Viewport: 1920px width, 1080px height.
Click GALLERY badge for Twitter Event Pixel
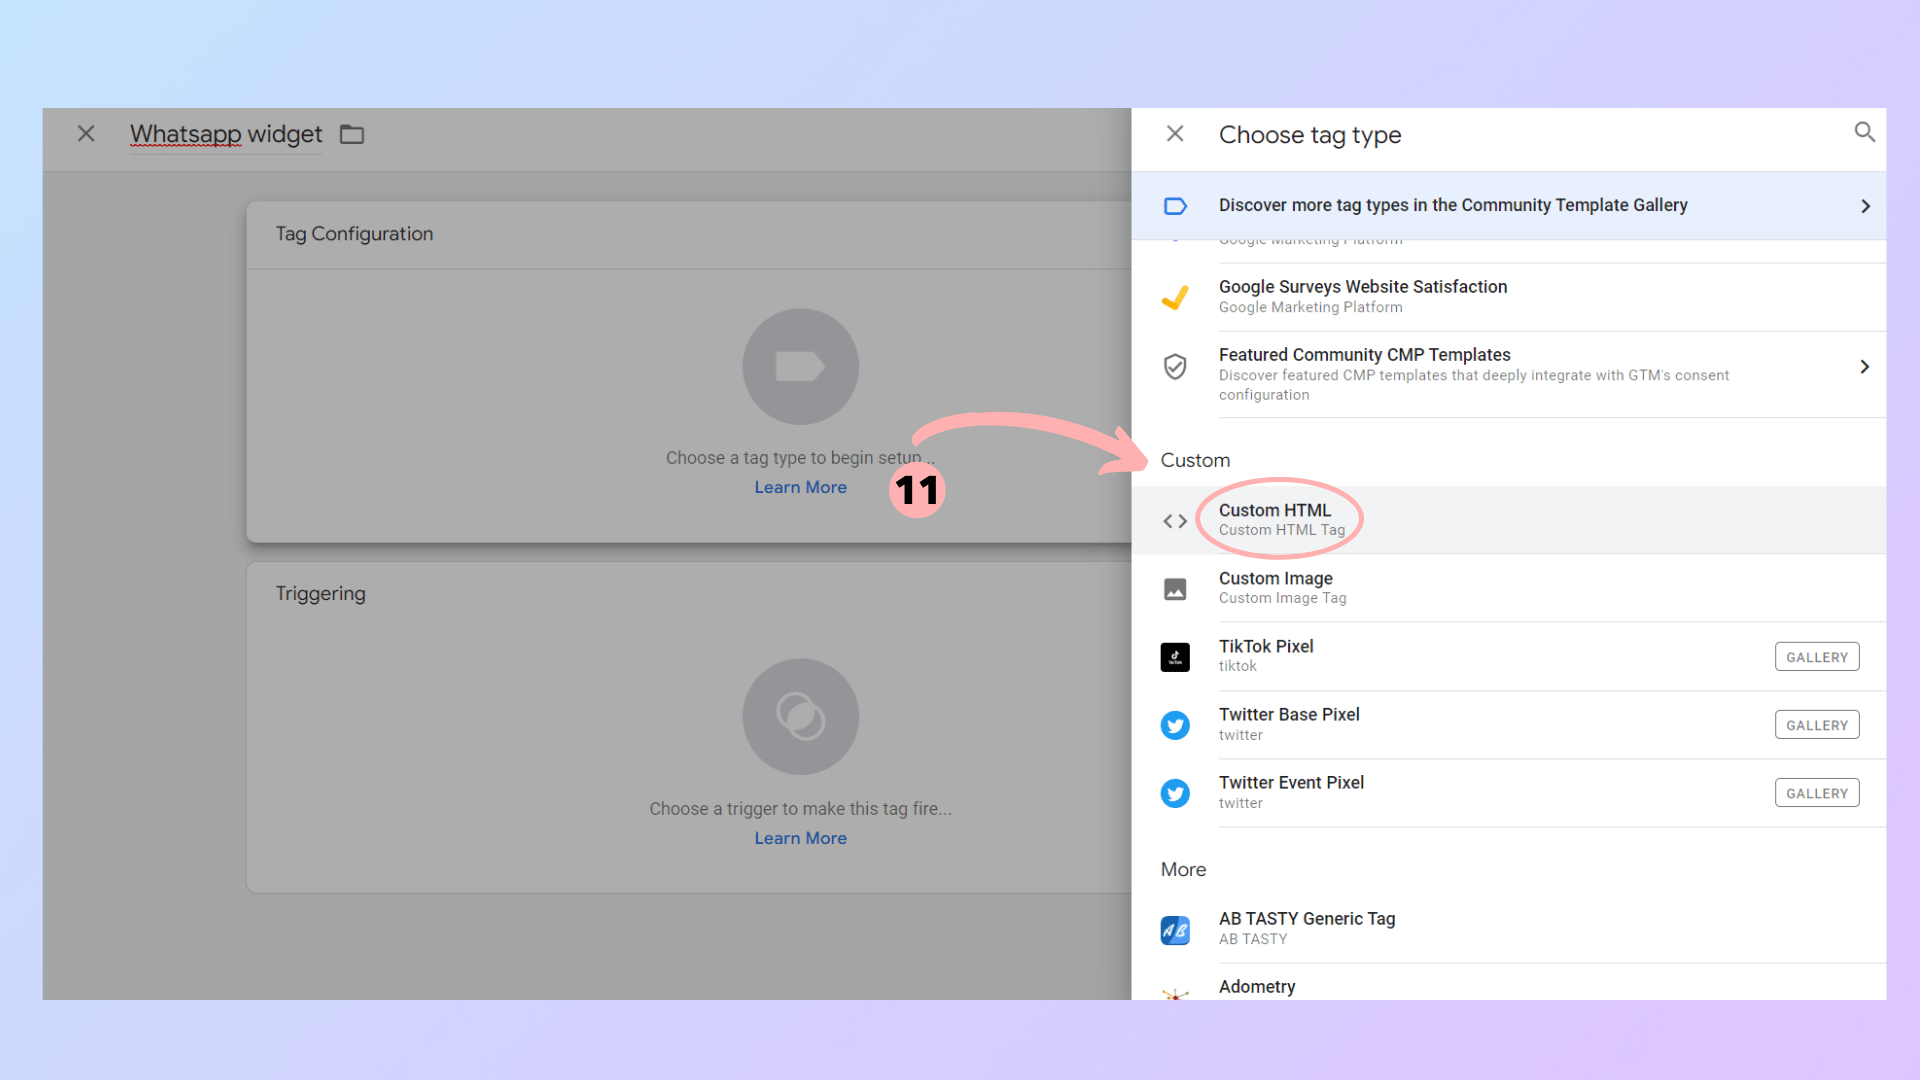coord(1817,793)
